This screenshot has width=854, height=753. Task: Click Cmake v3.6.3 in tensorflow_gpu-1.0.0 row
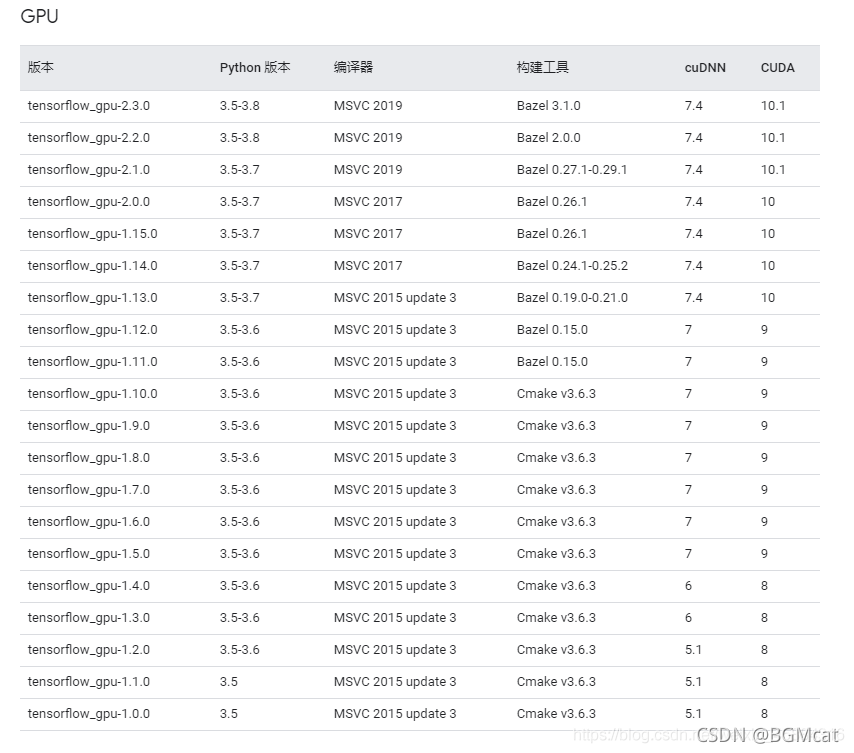(x=556, y=714)
